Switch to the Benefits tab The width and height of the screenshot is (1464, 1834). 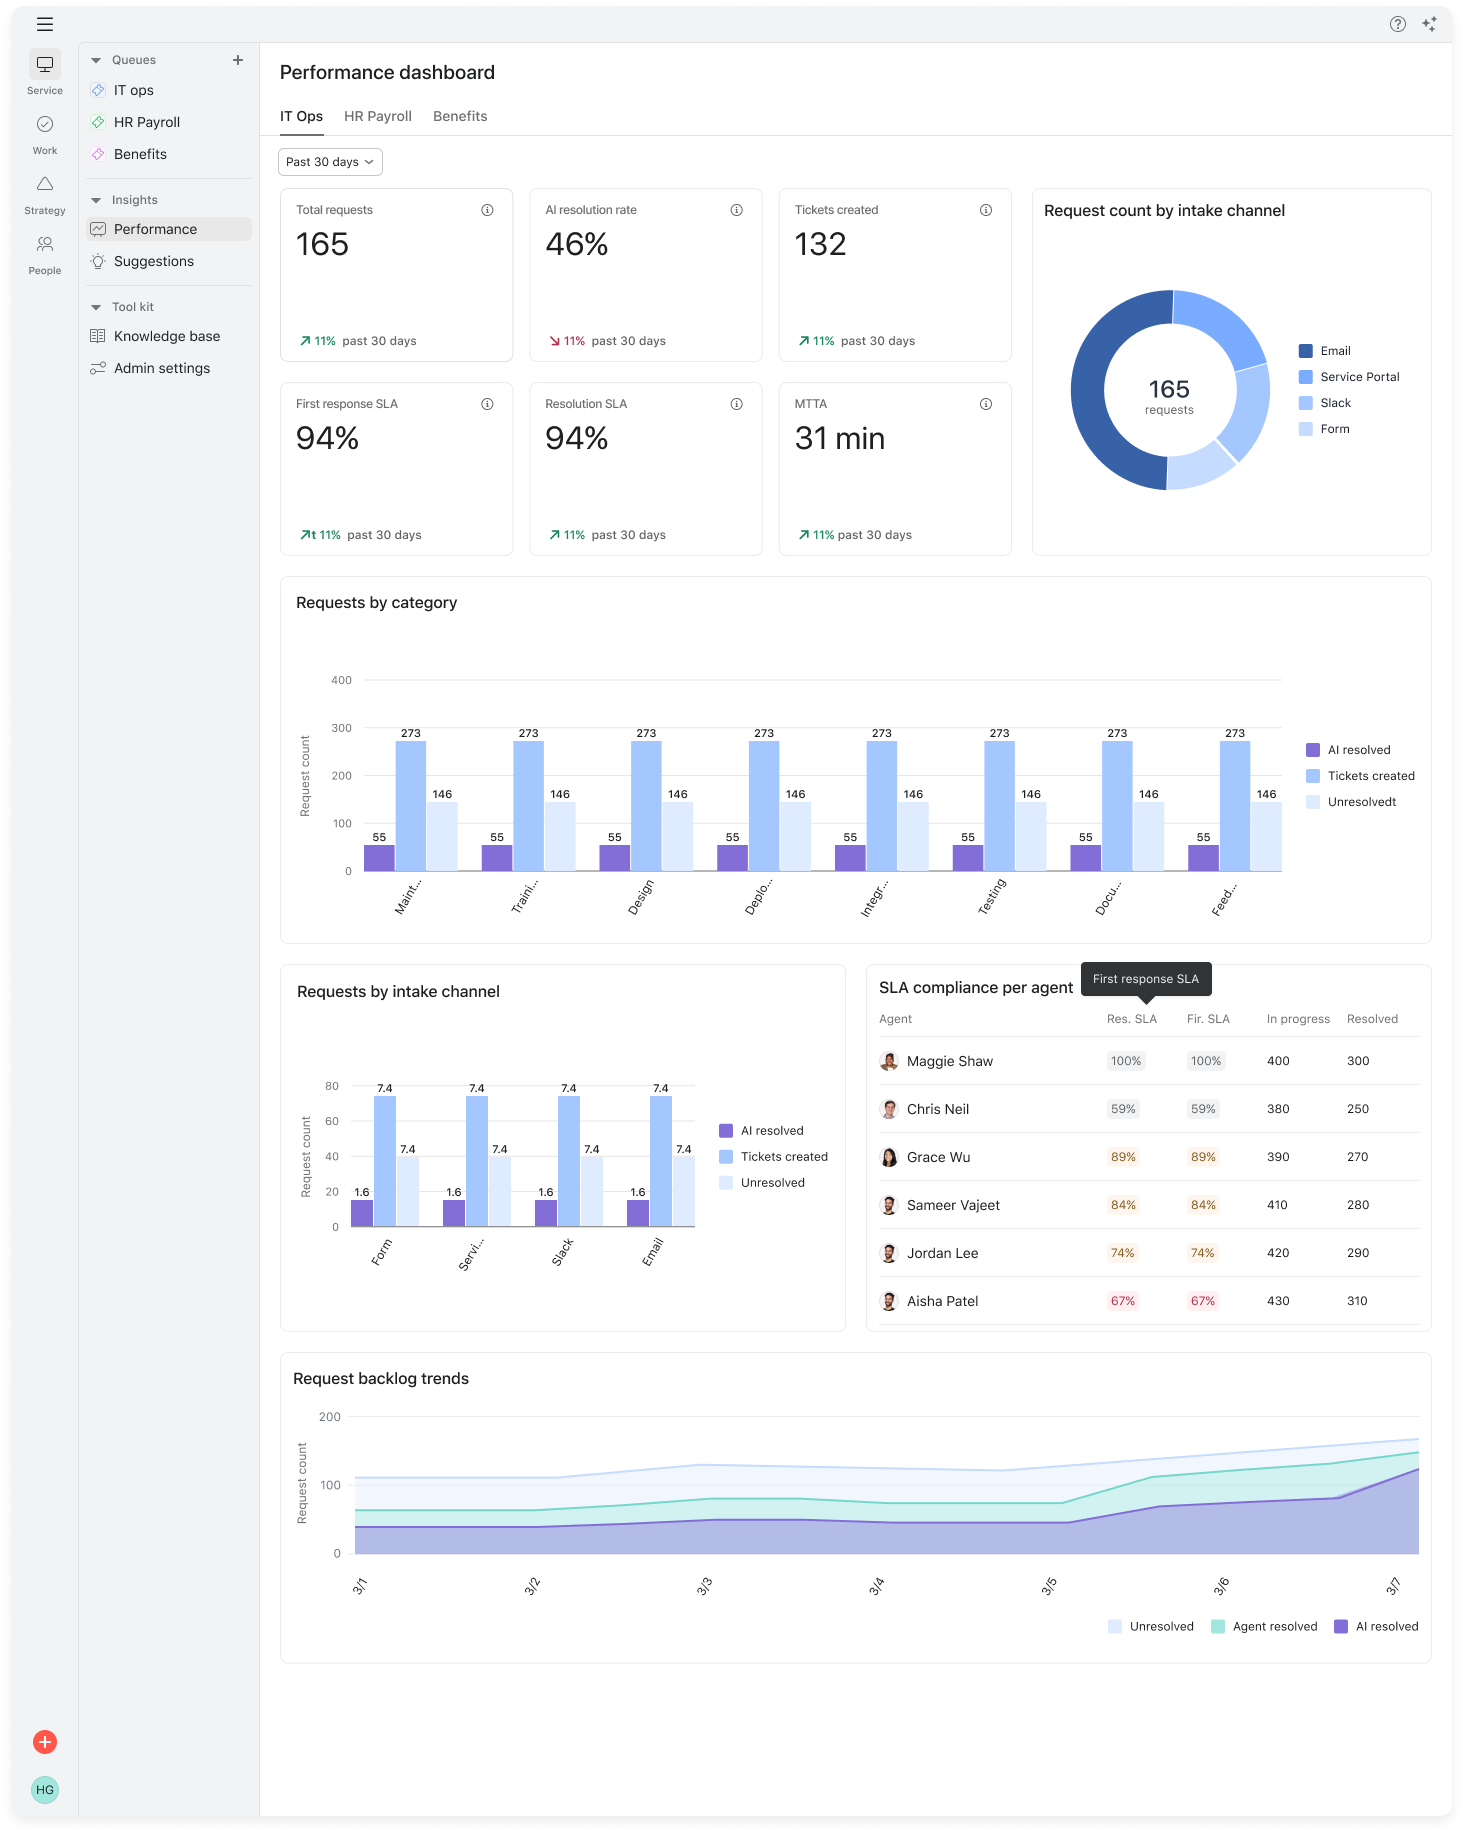pyautogui.click(x=460, y=116)
